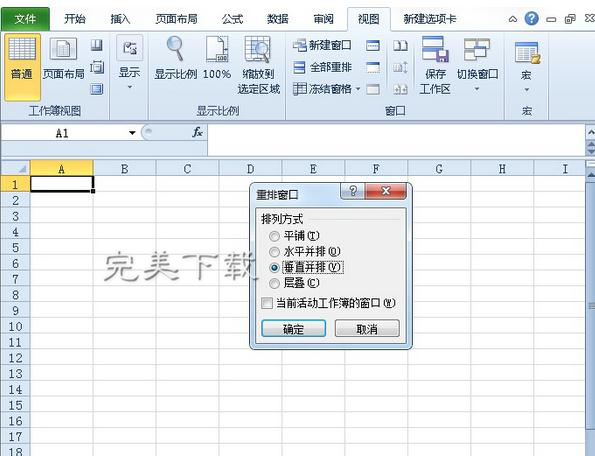Click Cancel (取消) button

click(367, 328)
